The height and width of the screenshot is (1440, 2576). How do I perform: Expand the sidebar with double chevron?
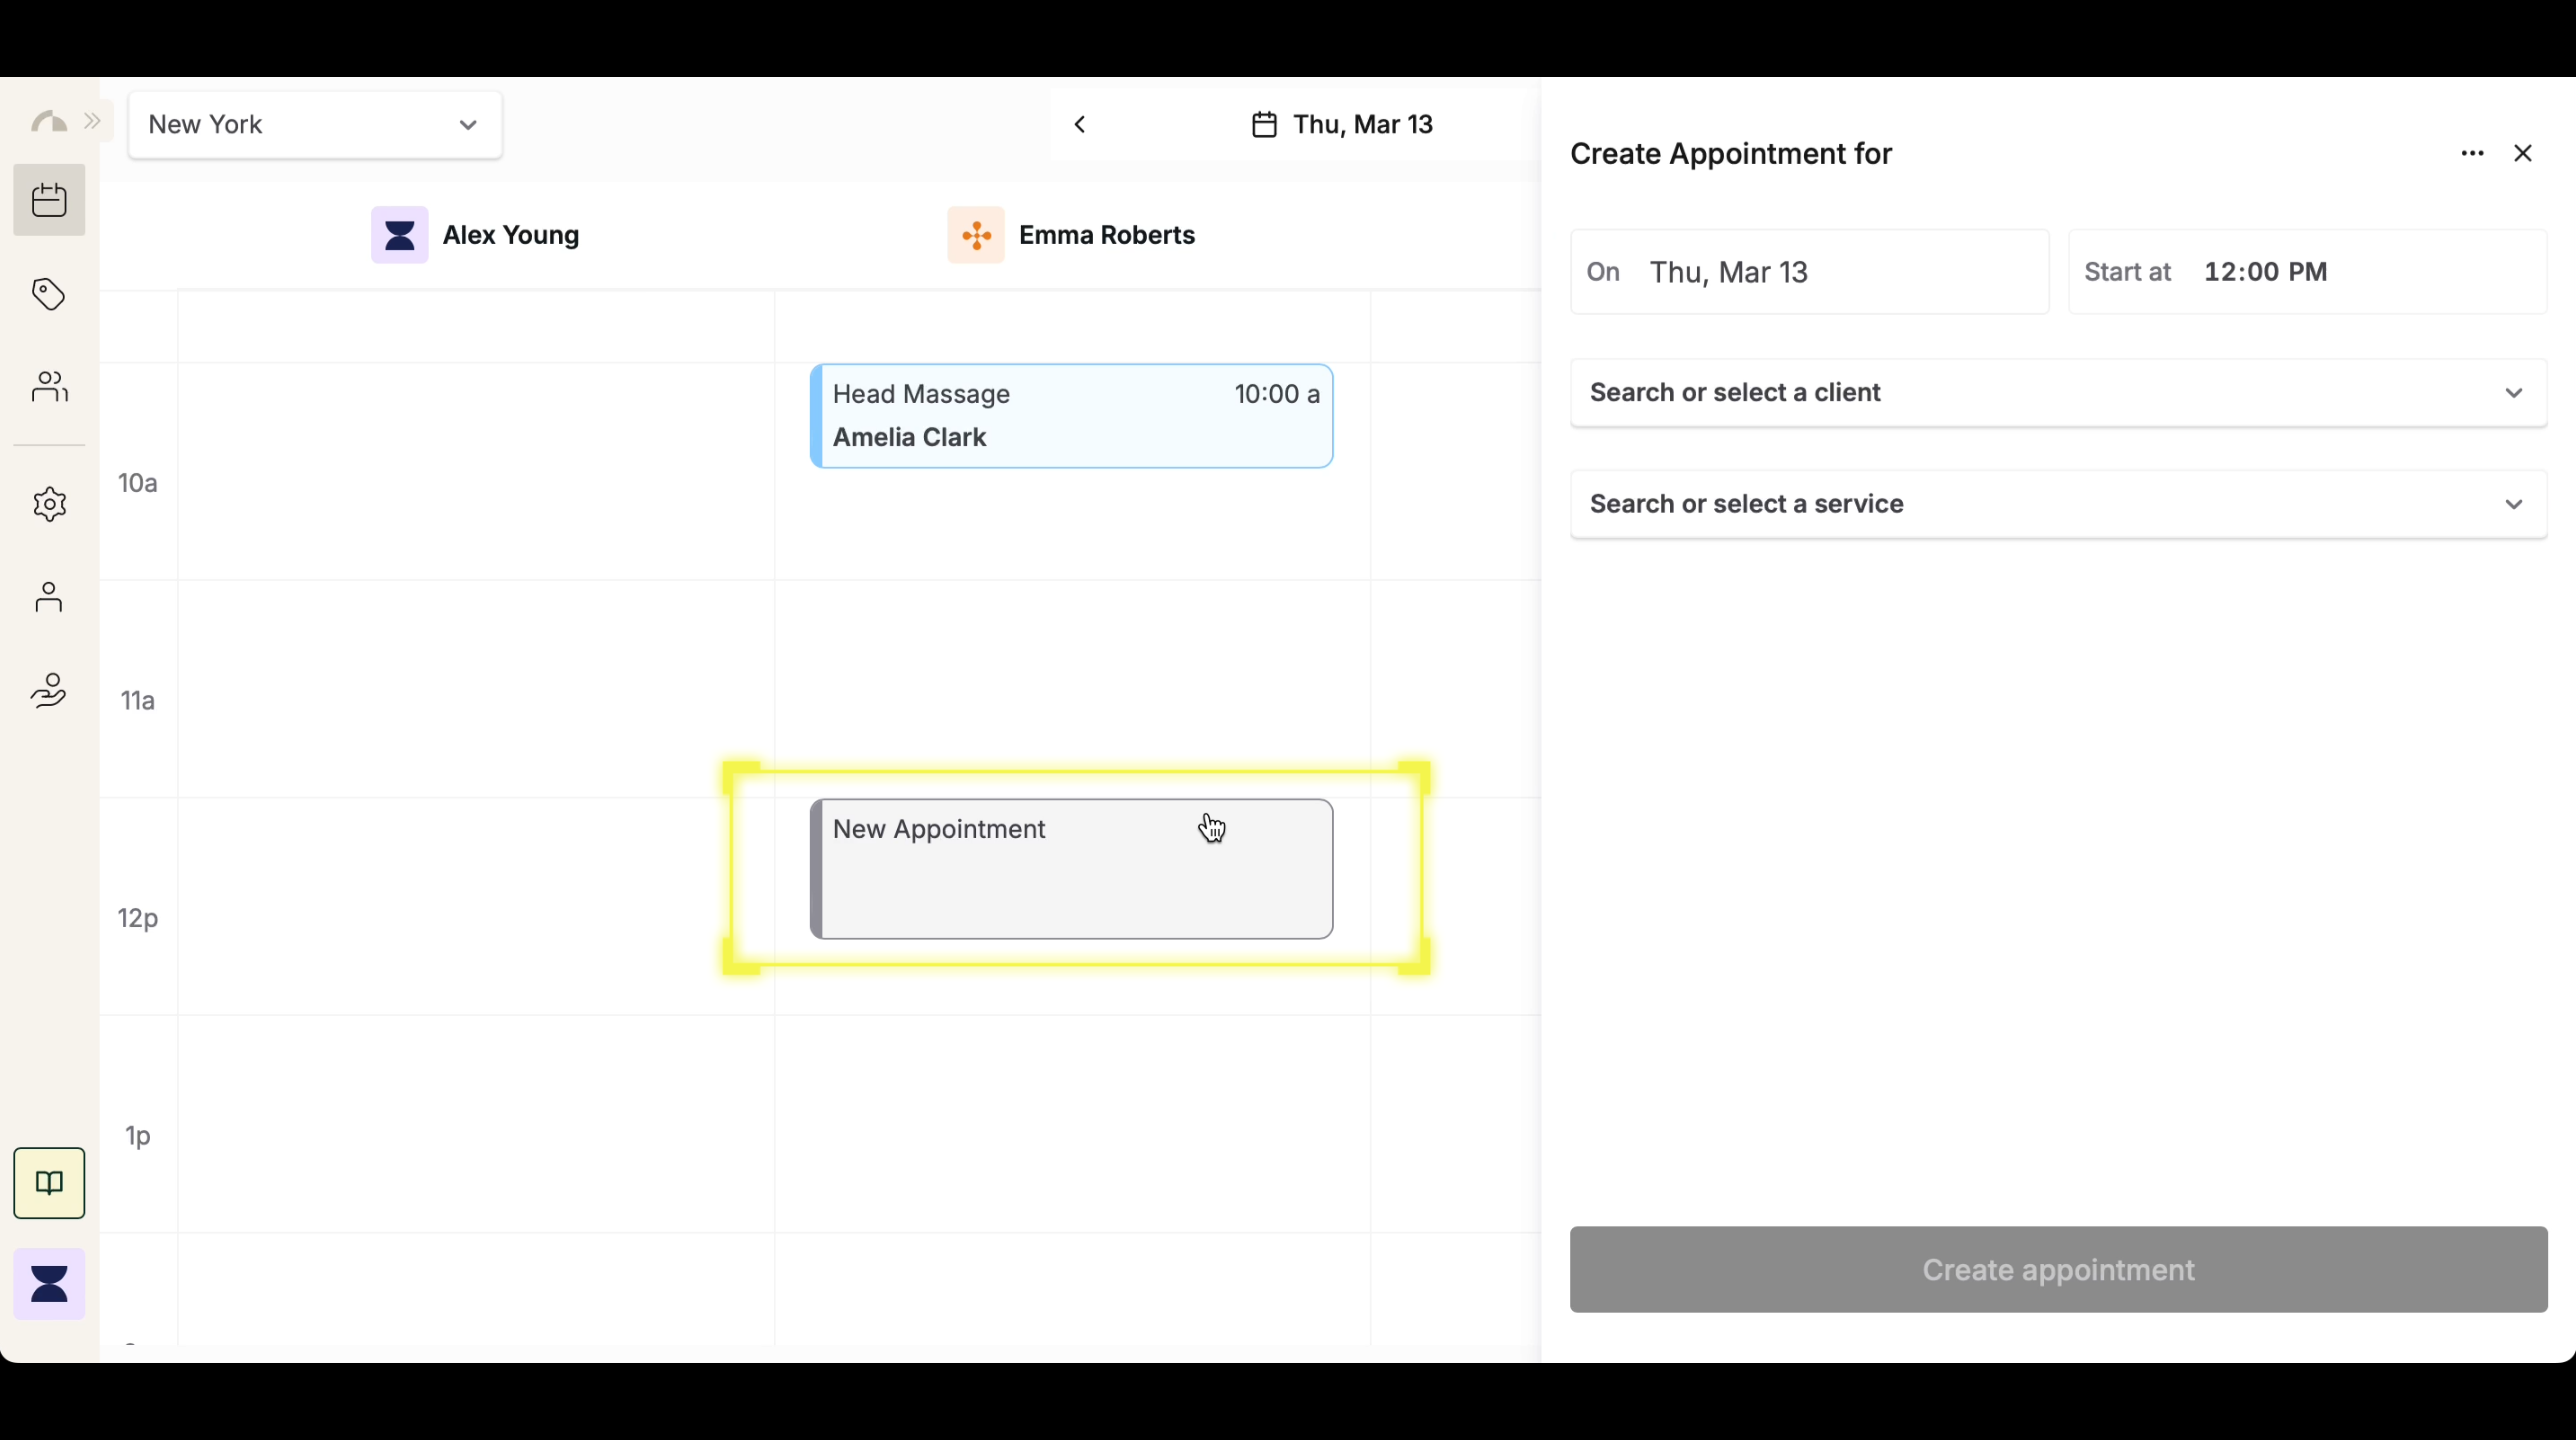[93, 122]
